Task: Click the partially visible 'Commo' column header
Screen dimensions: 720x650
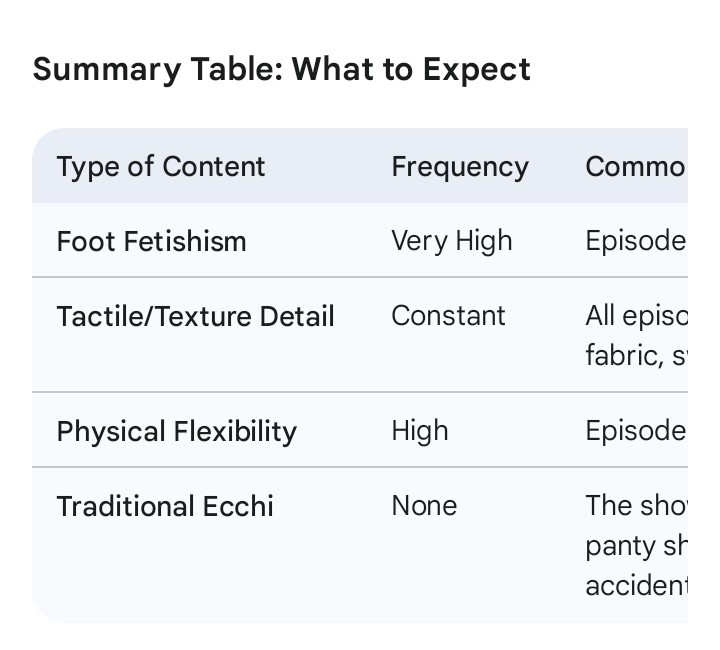Action: point(636,166)
